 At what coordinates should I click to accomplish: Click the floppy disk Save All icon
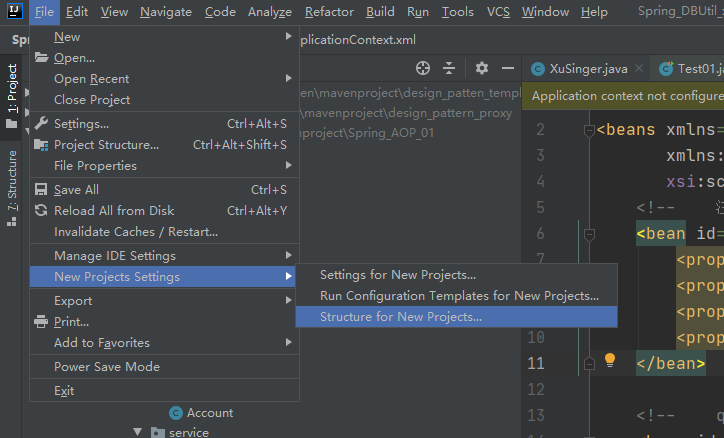[41, 189]
